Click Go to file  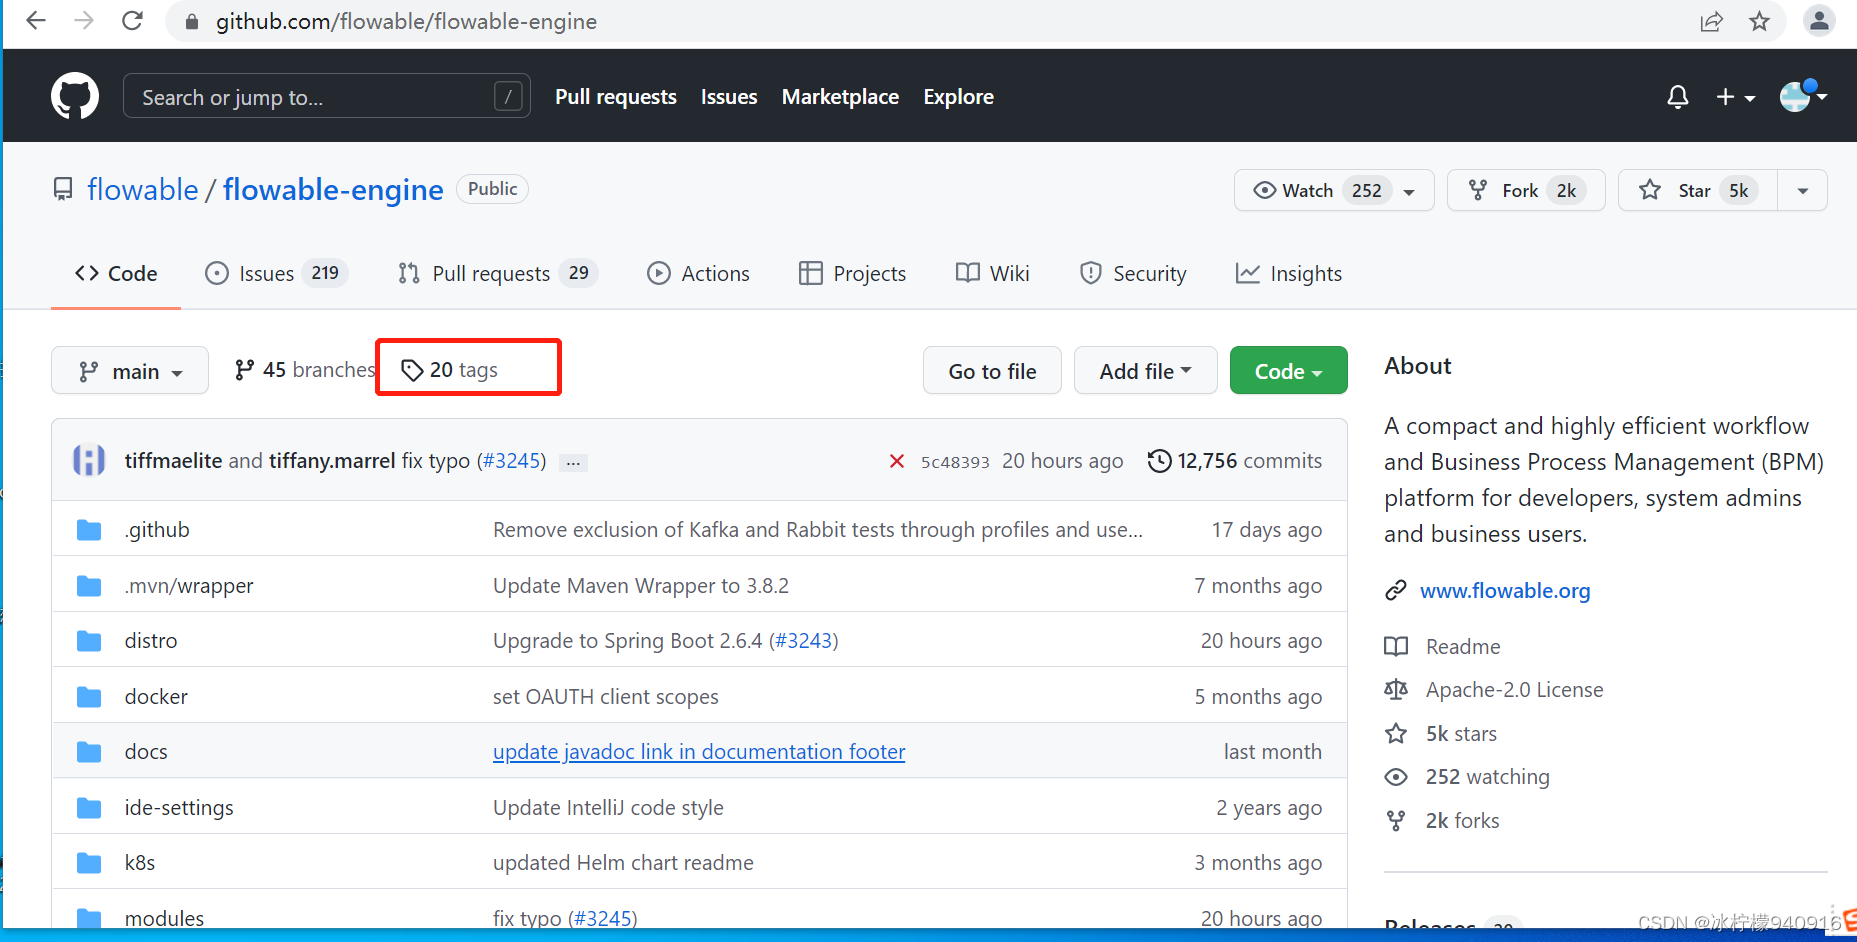tap(992, 371)
